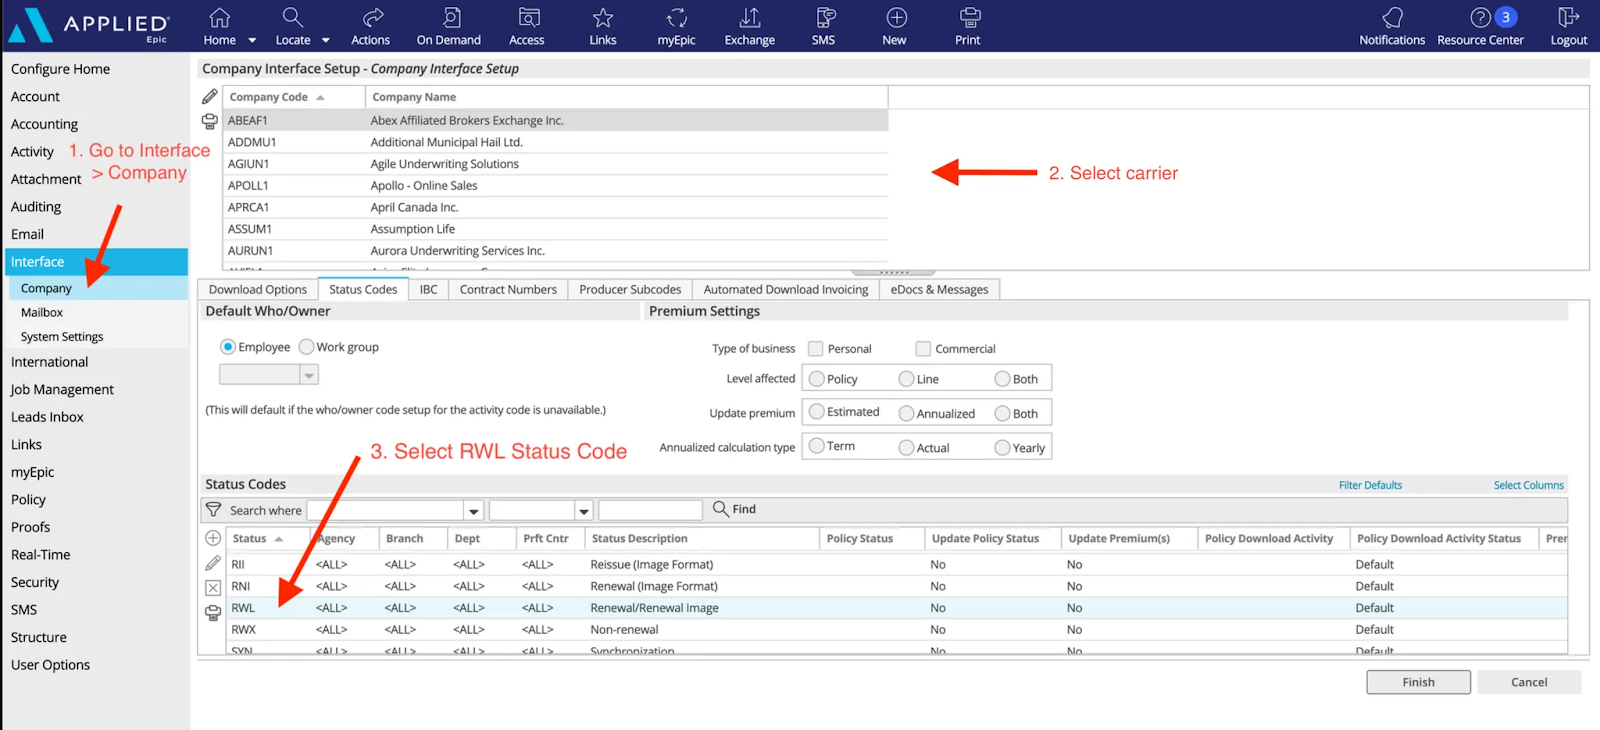The width and height of the screenshot is (1600, 730).
Task: Open the Actions toolbar icon
Action: pos(372,18)
